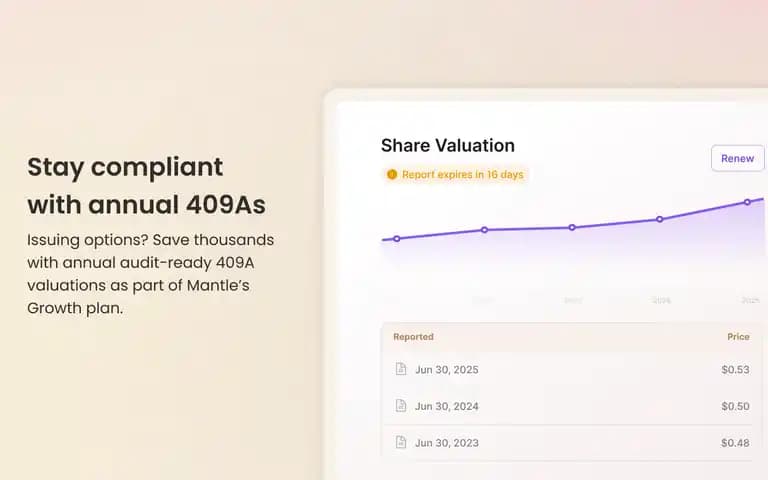Viewport: 768px width, 480px height.
Task: Select the second data point on valuation chart
Action: point(484,230)
